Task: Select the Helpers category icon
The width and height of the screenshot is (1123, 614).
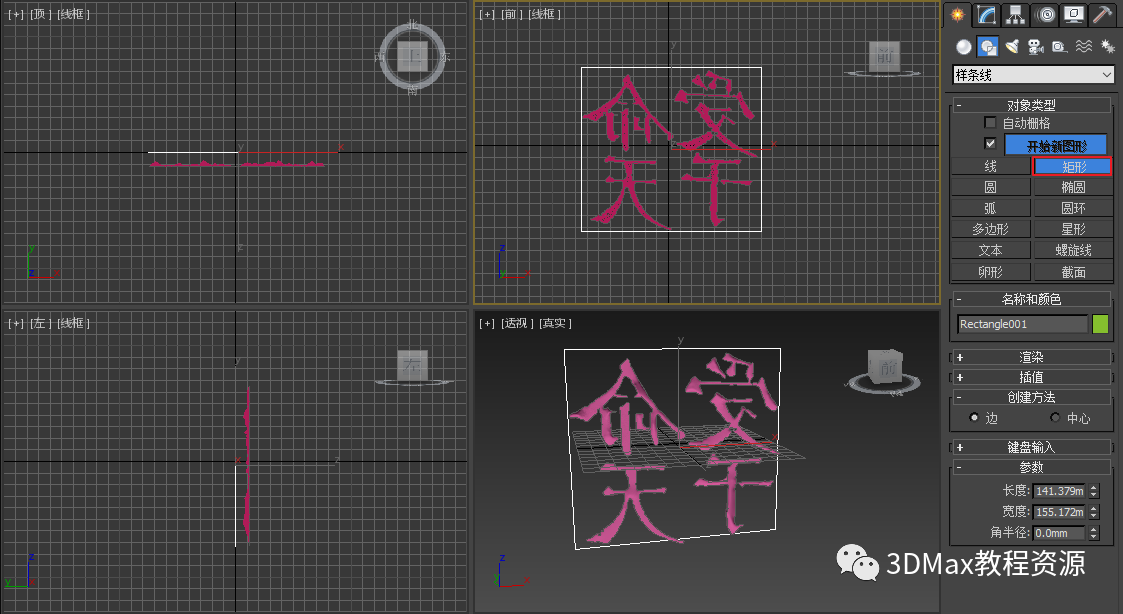Action: pyautogui.click(x=1059, y=47)
